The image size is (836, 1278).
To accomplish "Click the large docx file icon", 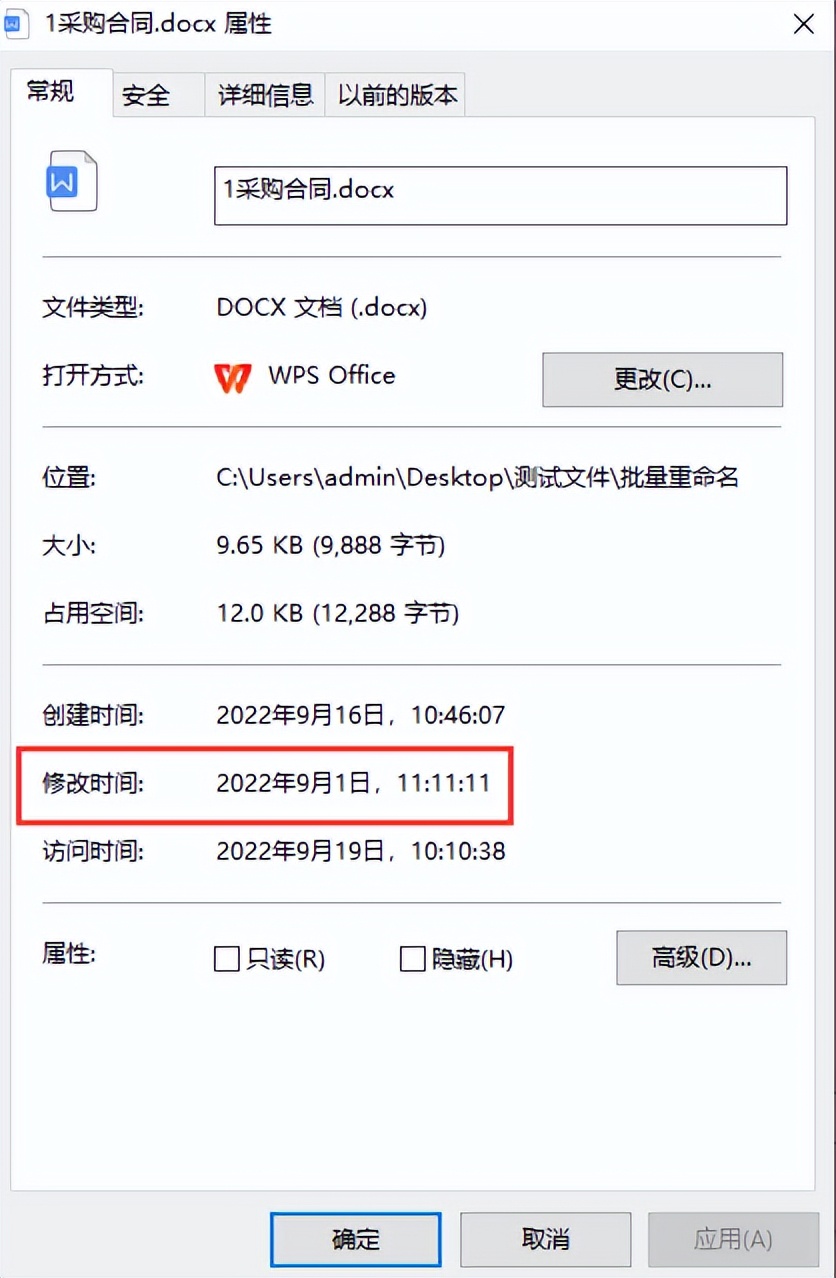I will [x=73, y=181].
